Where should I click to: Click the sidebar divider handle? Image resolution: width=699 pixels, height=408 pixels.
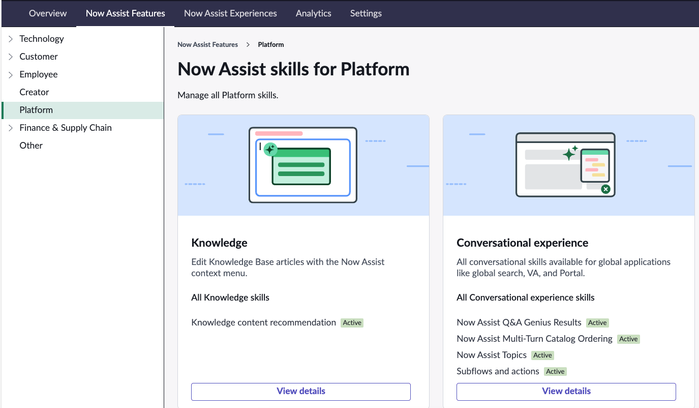(164, 218)
